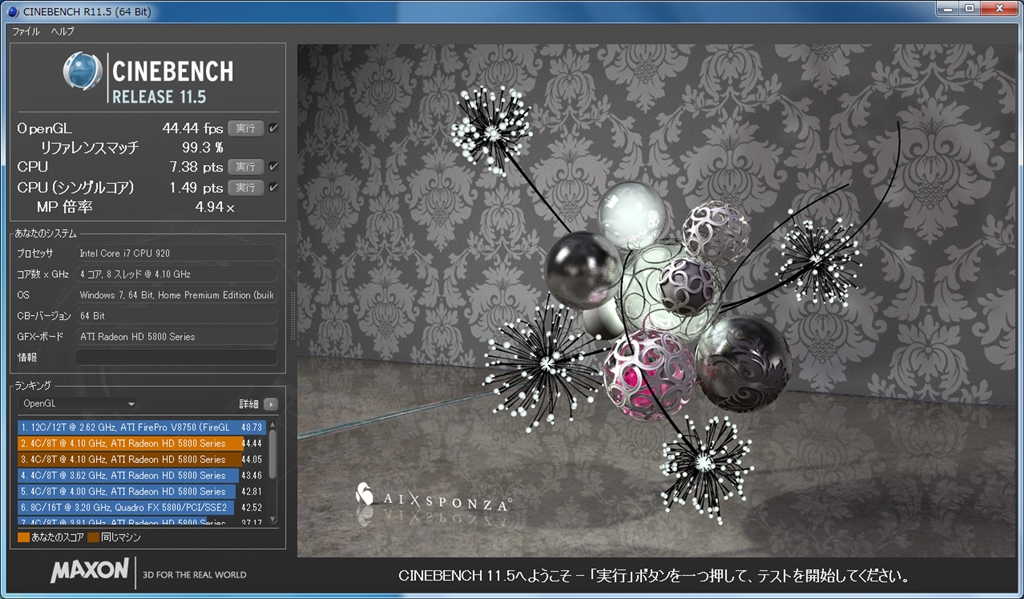Viewport: 1024px width, 599px height.
Task: Click the CB-バージョン field 64 Bit
Action: 176,316
